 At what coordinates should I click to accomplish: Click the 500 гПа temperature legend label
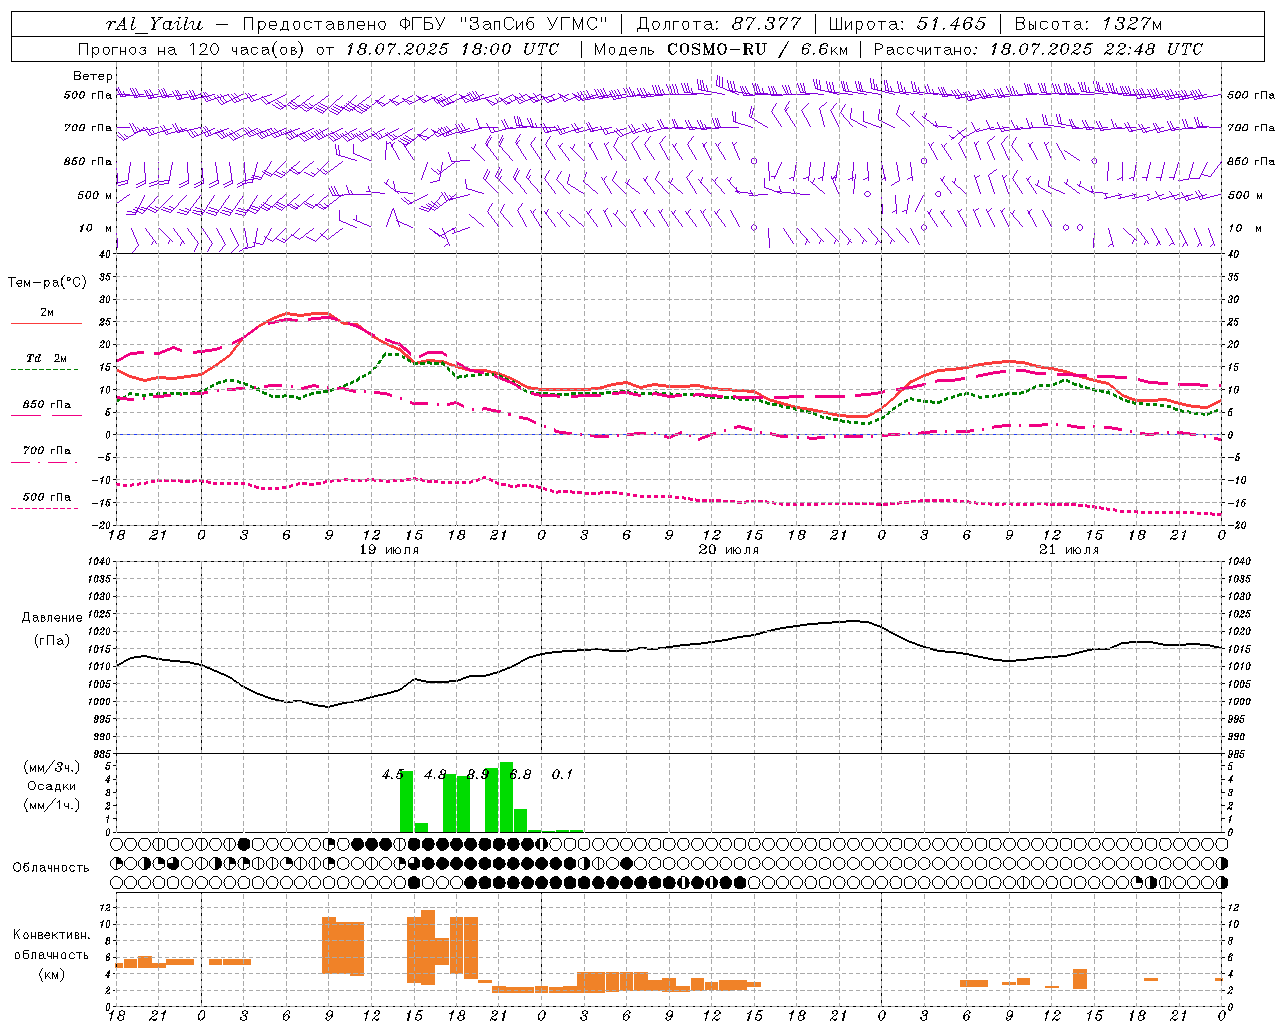[47, 496]
